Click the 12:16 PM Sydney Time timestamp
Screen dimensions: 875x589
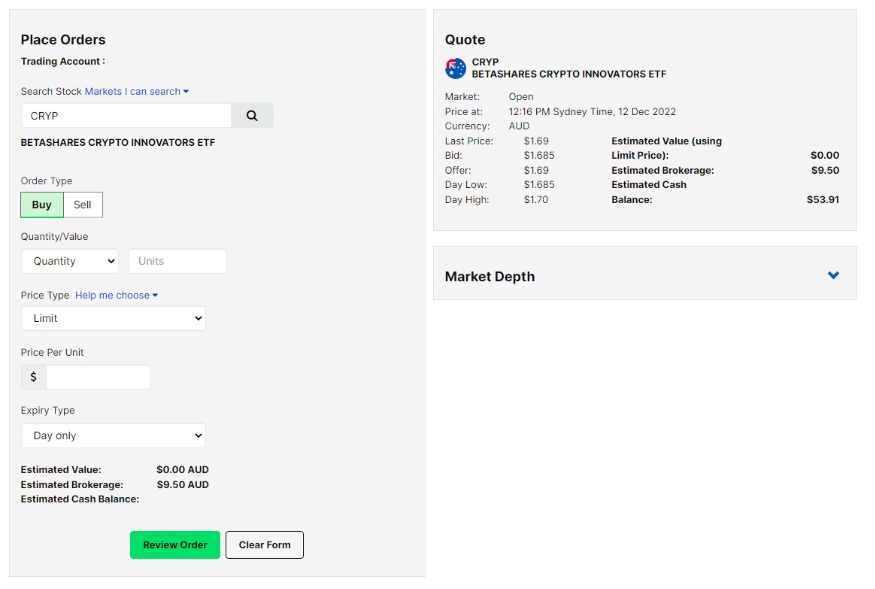tap(592, 112)
